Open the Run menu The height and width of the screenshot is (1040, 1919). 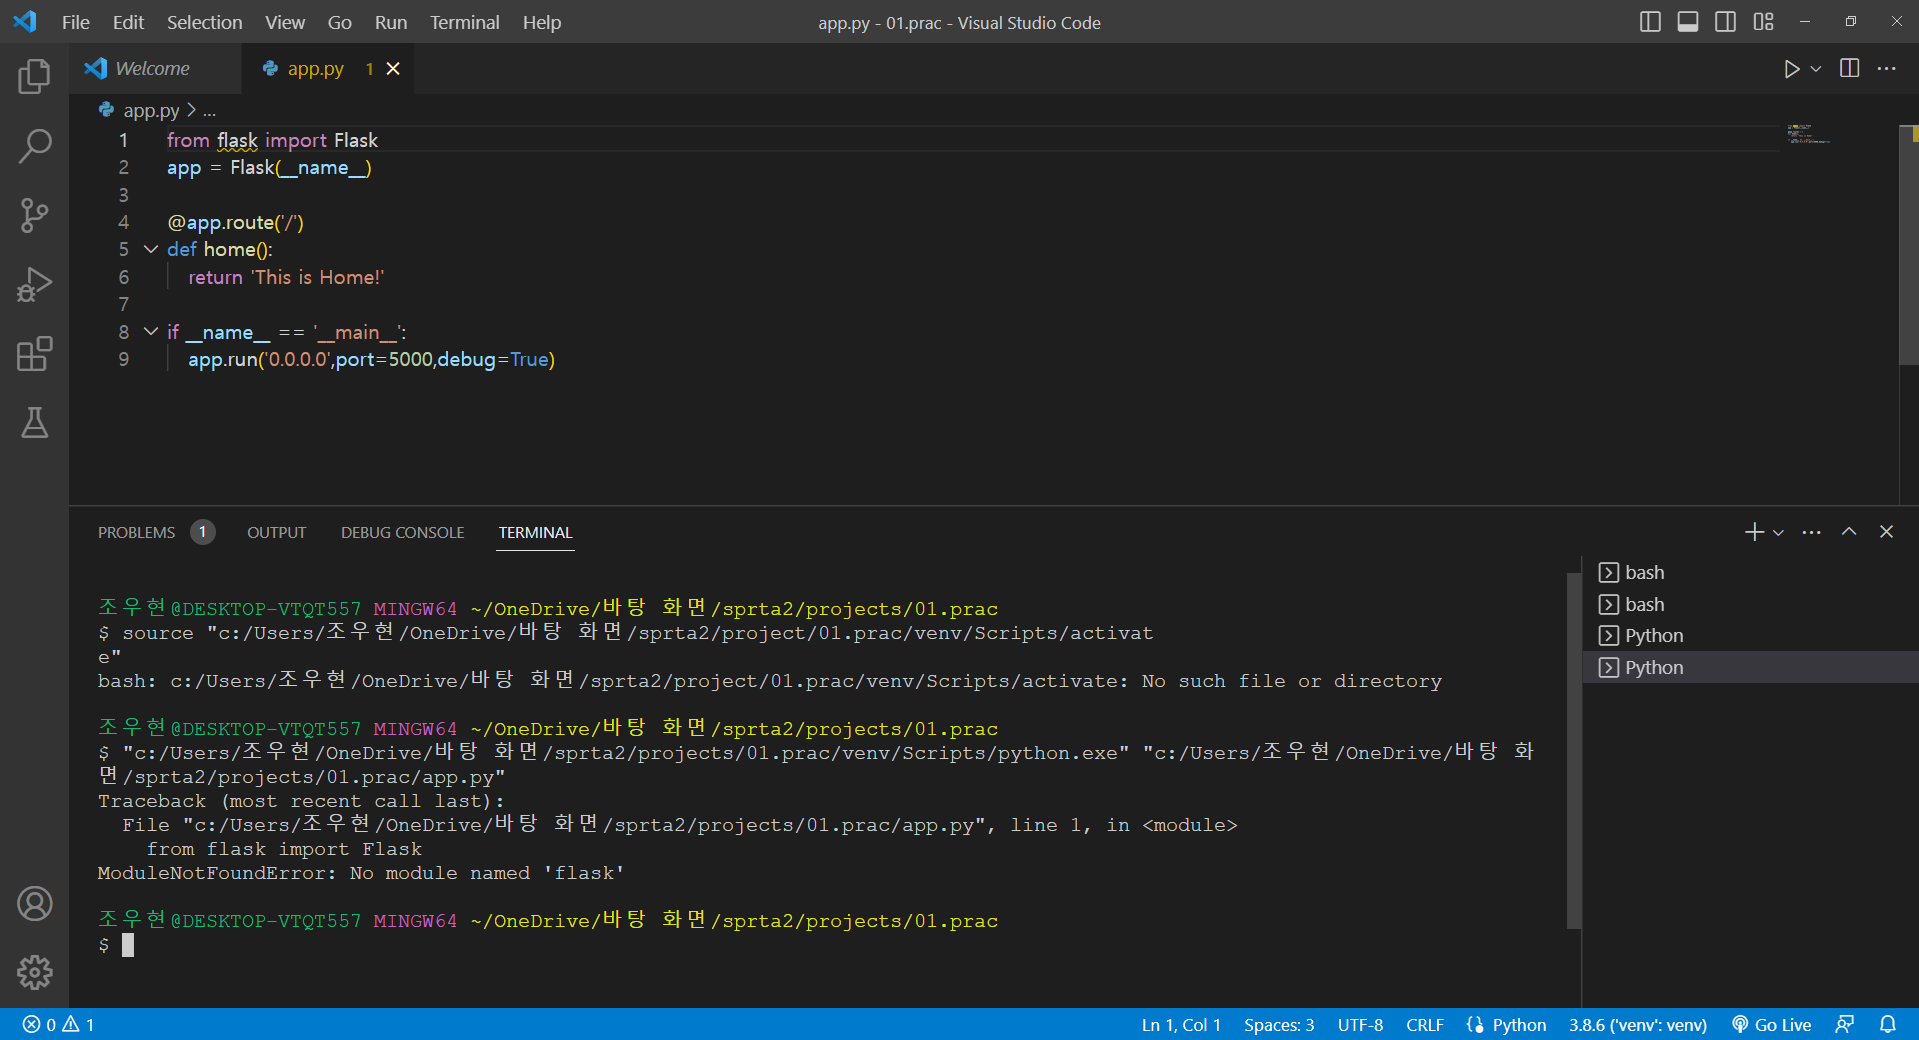(391, 22)
